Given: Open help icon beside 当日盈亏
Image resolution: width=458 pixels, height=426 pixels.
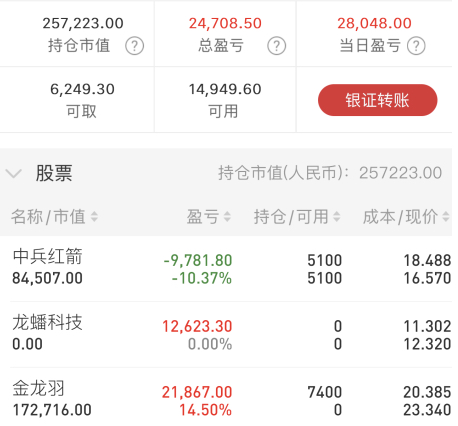Looking at the screenshot, I should (416, 46).
